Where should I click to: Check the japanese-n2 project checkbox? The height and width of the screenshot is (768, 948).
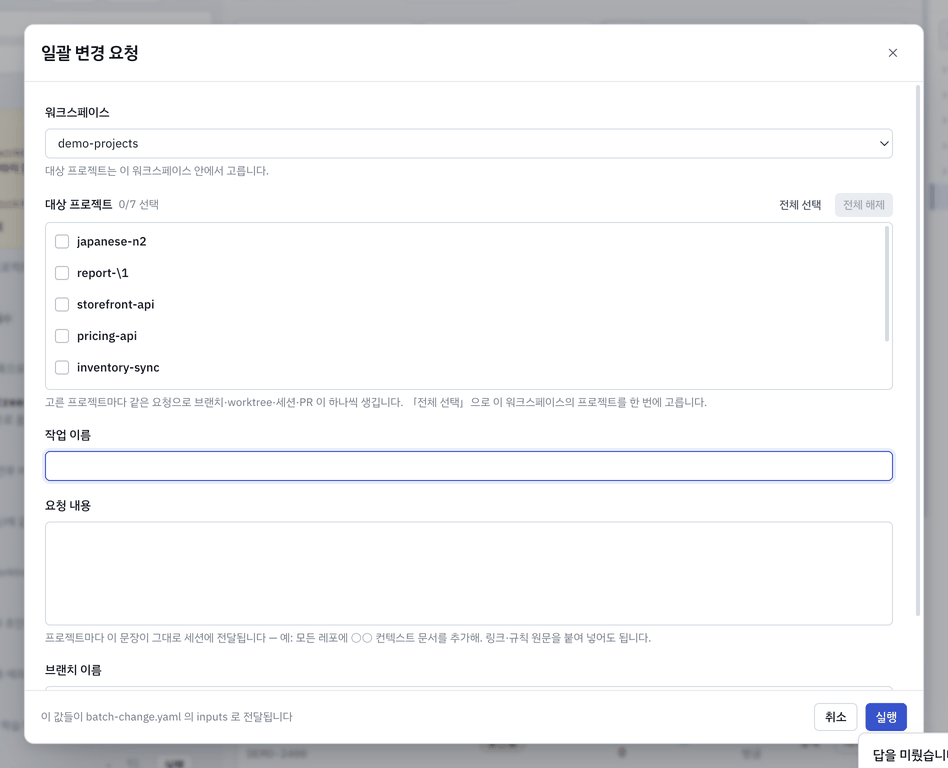coord(62,241)
